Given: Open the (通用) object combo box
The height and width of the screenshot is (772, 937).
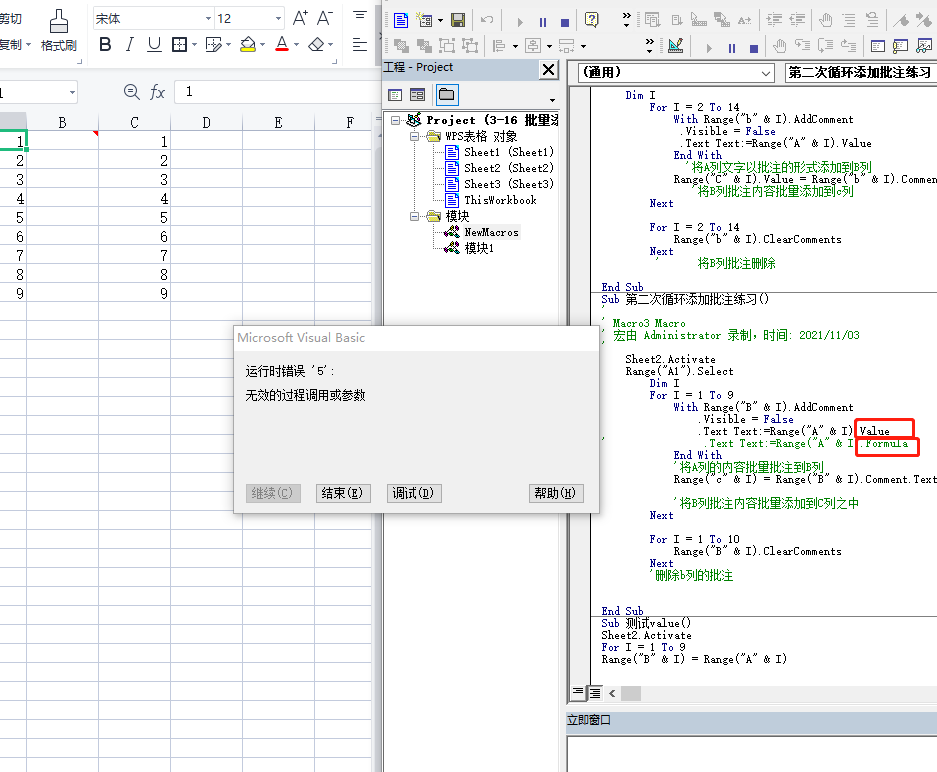Looking at the screenshot, I should point(676,73).
